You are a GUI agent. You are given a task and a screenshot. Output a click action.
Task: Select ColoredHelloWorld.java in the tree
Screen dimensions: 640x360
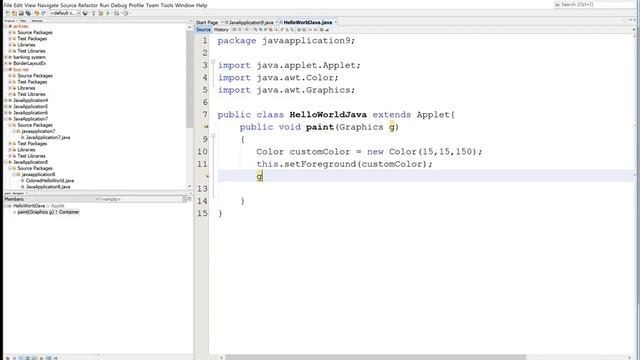50,180
